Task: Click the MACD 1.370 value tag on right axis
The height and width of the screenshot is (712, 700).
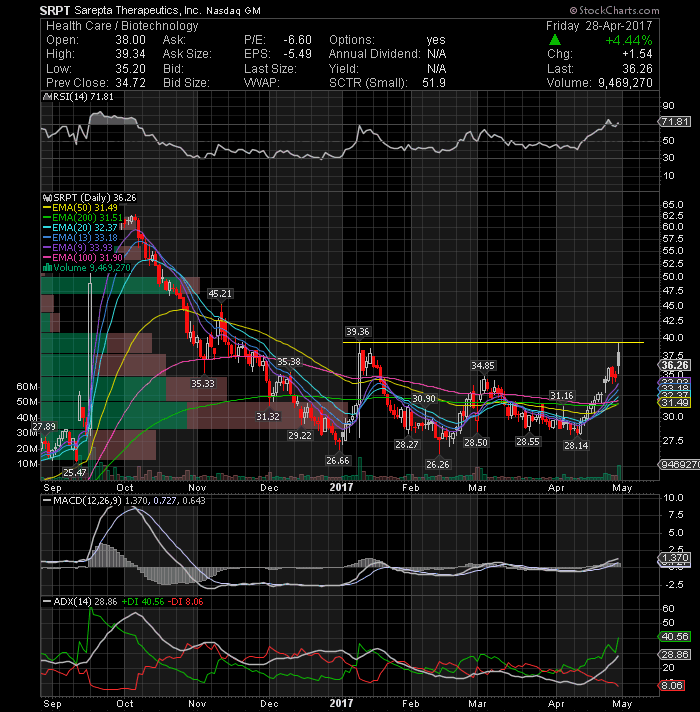Action: tap(675, 557)
